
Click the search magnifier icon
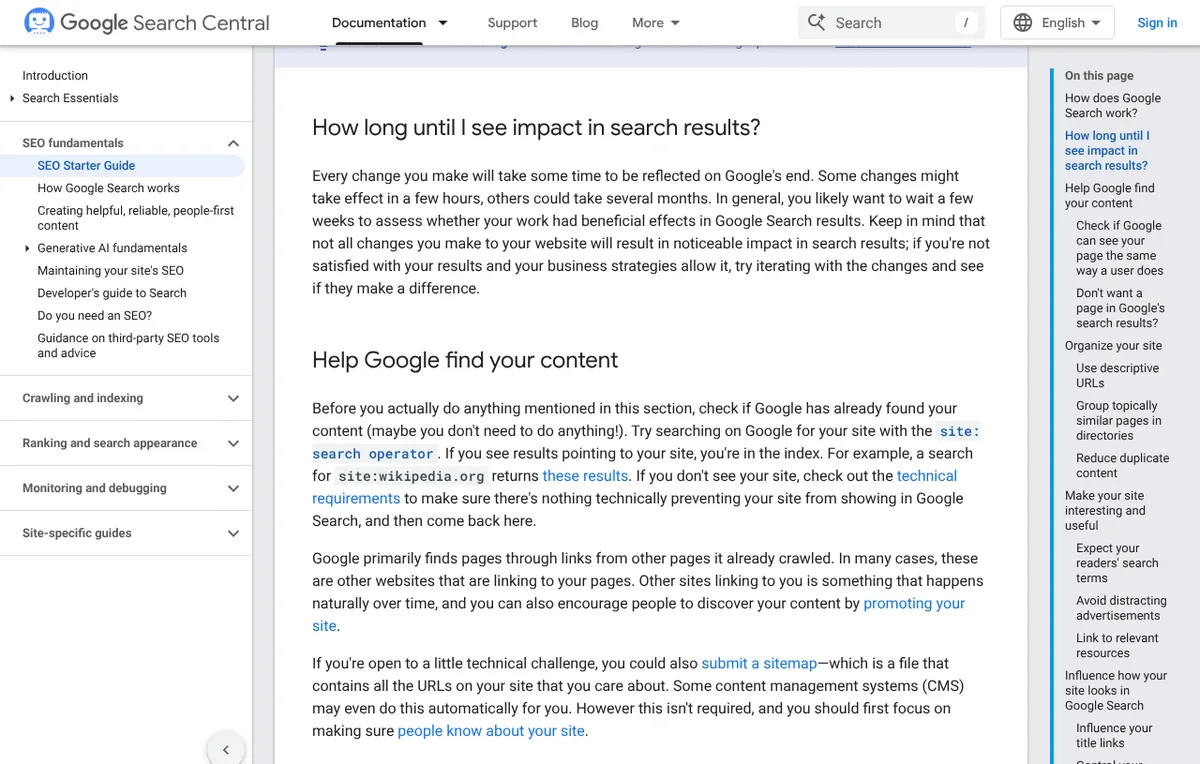point(817,22)
